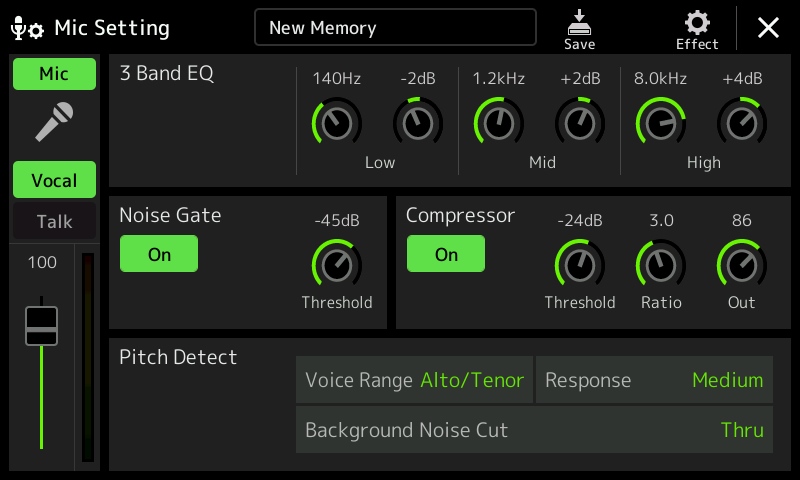The image size is (800, 480).
Task: Toggle the green Mic on/off button
Action: [x=54, y=74]
